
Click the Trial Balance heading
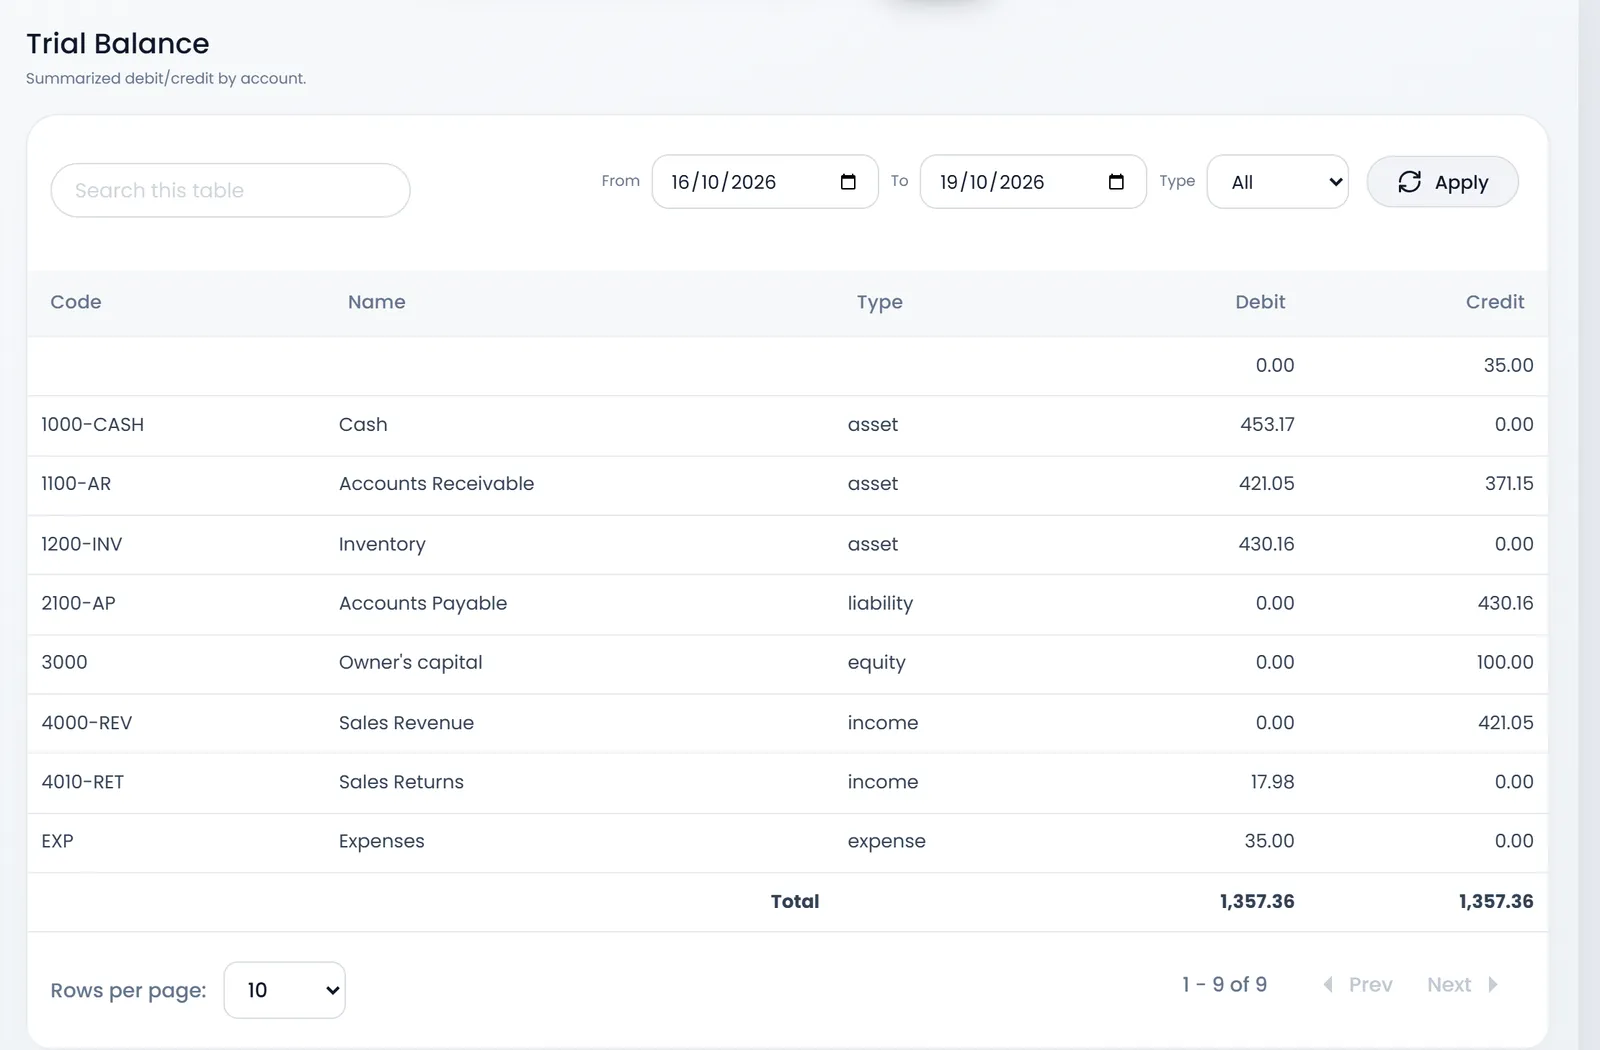117,44
